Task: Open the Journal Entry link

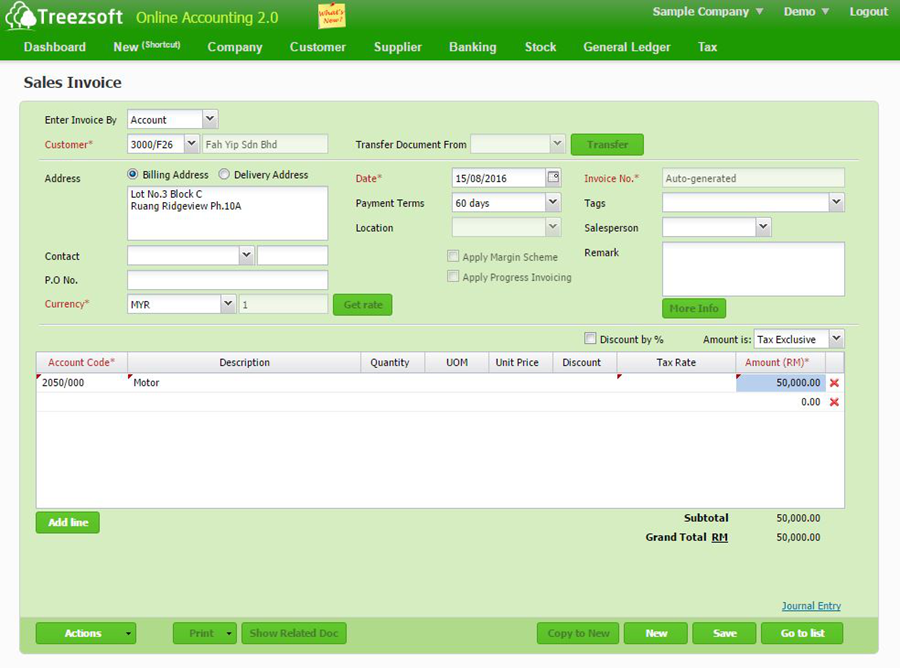Action: click(x=811, y=605)
